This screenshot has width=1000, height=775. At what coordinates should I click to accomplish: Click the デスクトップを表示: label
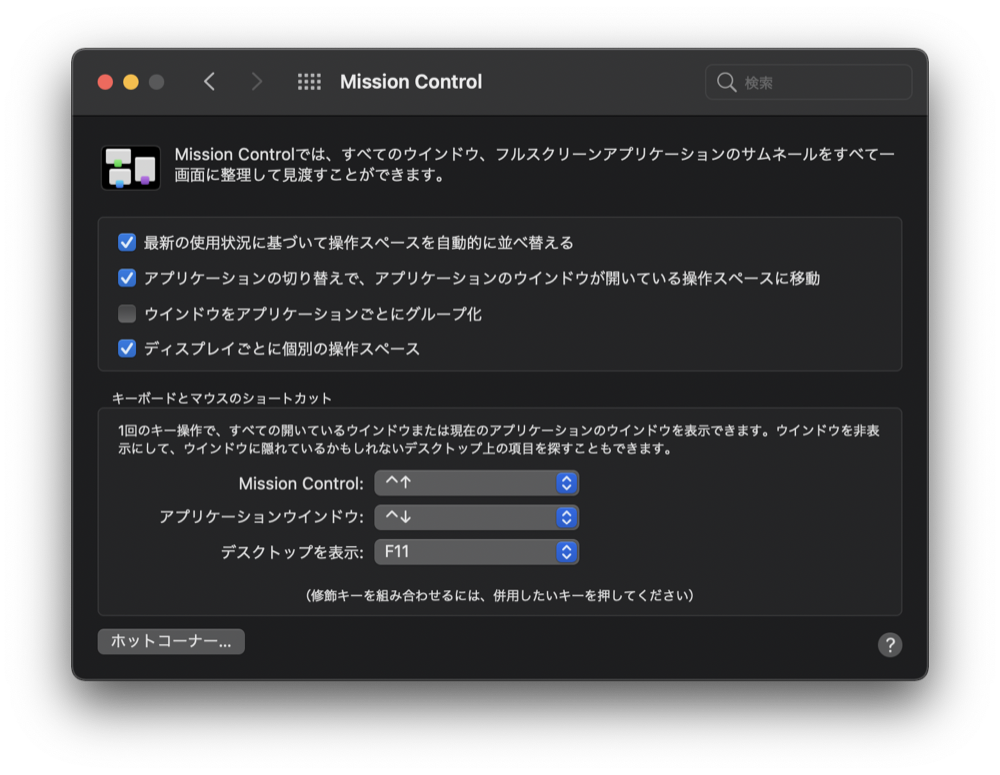click(292, 552)
